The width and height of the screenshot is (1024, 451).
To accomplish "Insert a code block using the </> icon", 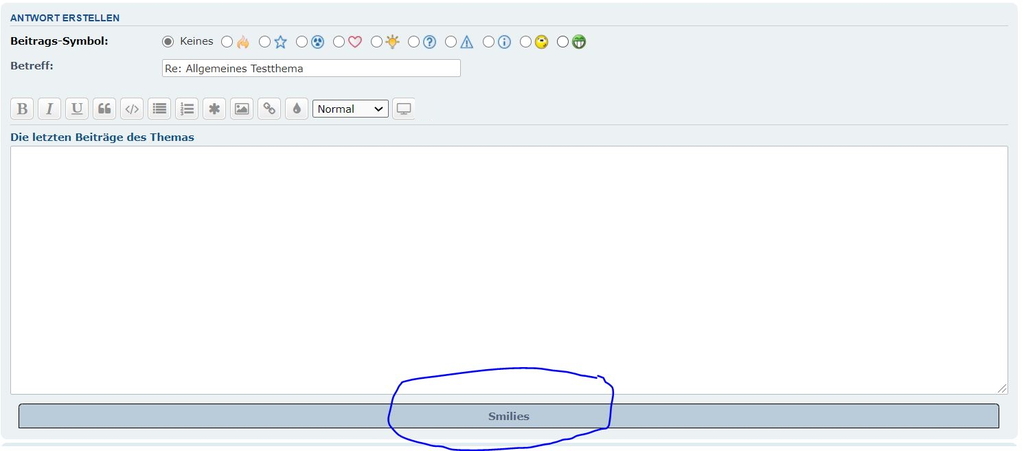I will [132, 109].
